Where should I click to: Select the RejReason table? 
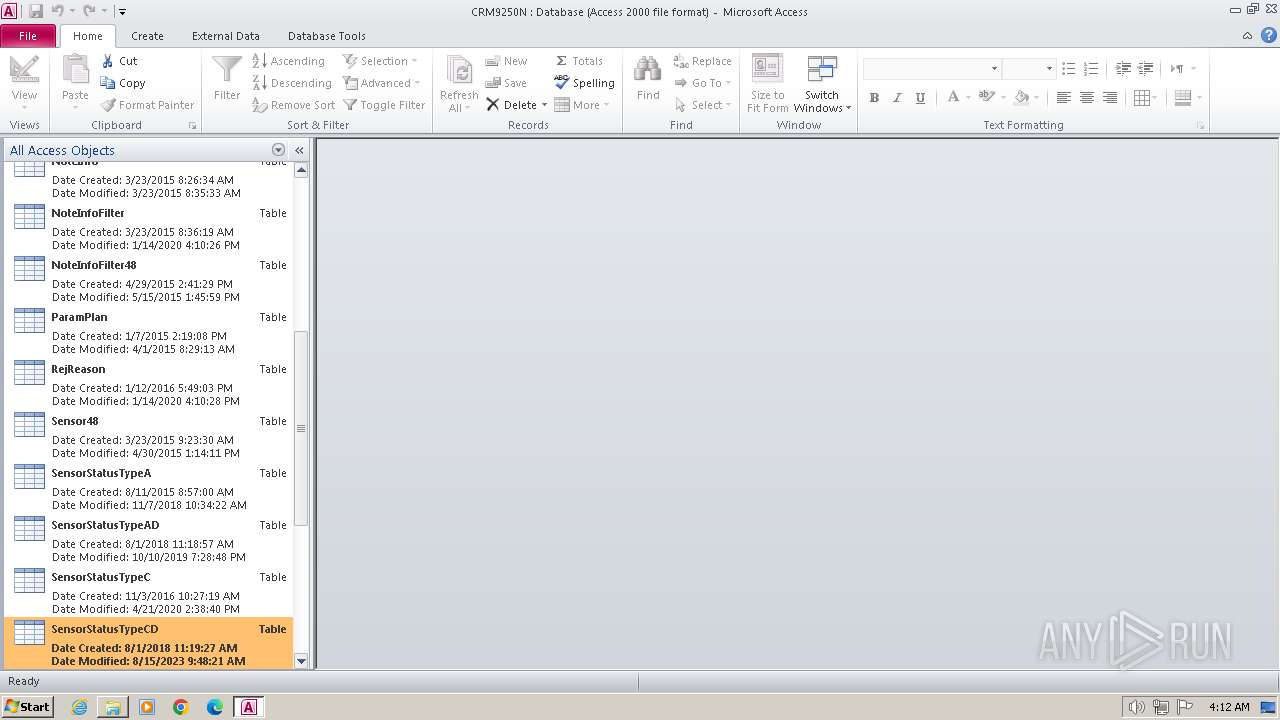[x=149, y=387]
